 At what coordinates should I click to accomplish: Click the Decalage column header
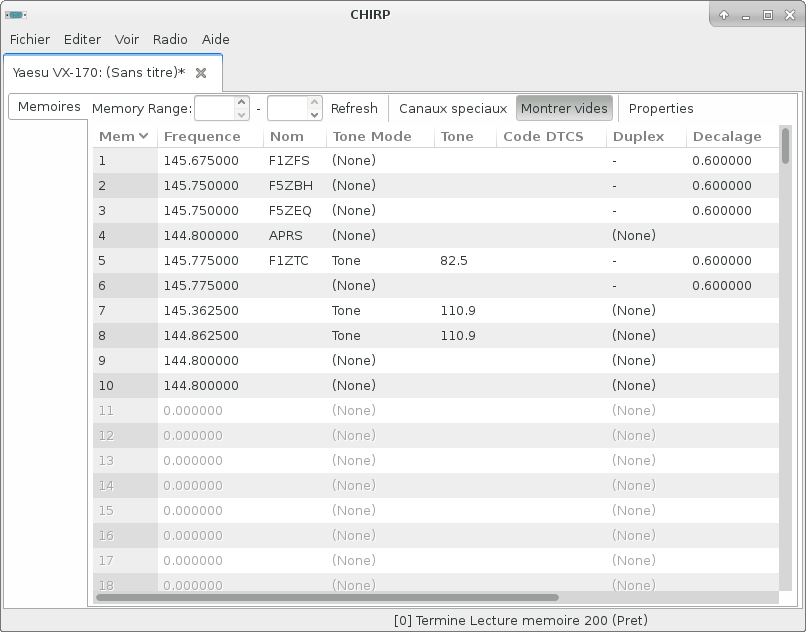[x=732, y=136]
